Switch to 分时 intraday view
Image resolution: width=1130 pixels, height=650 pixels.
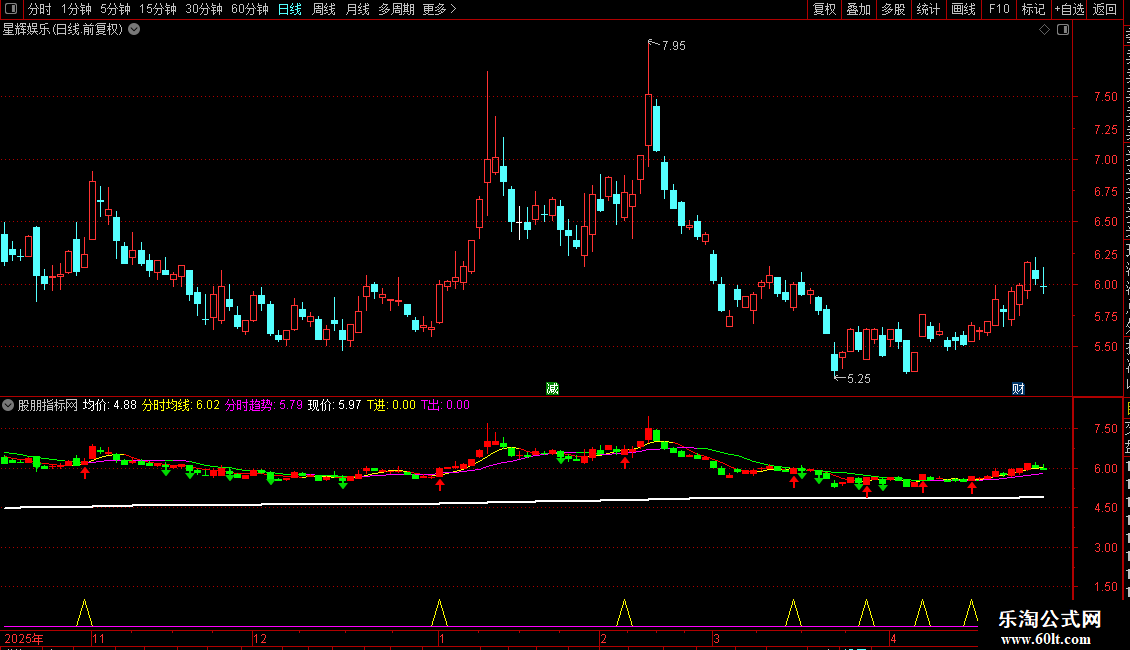click(x=40, y=9)
